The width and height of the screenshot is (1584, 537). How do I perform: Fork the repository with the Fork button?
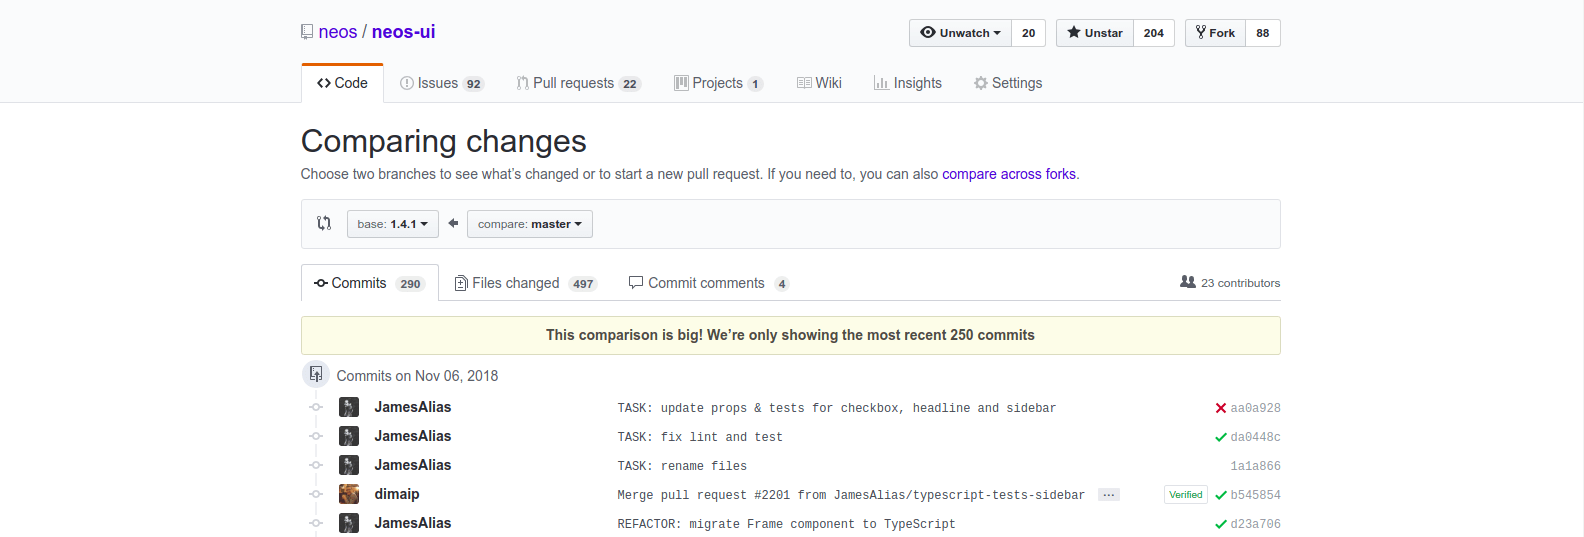click(1215, 33)
